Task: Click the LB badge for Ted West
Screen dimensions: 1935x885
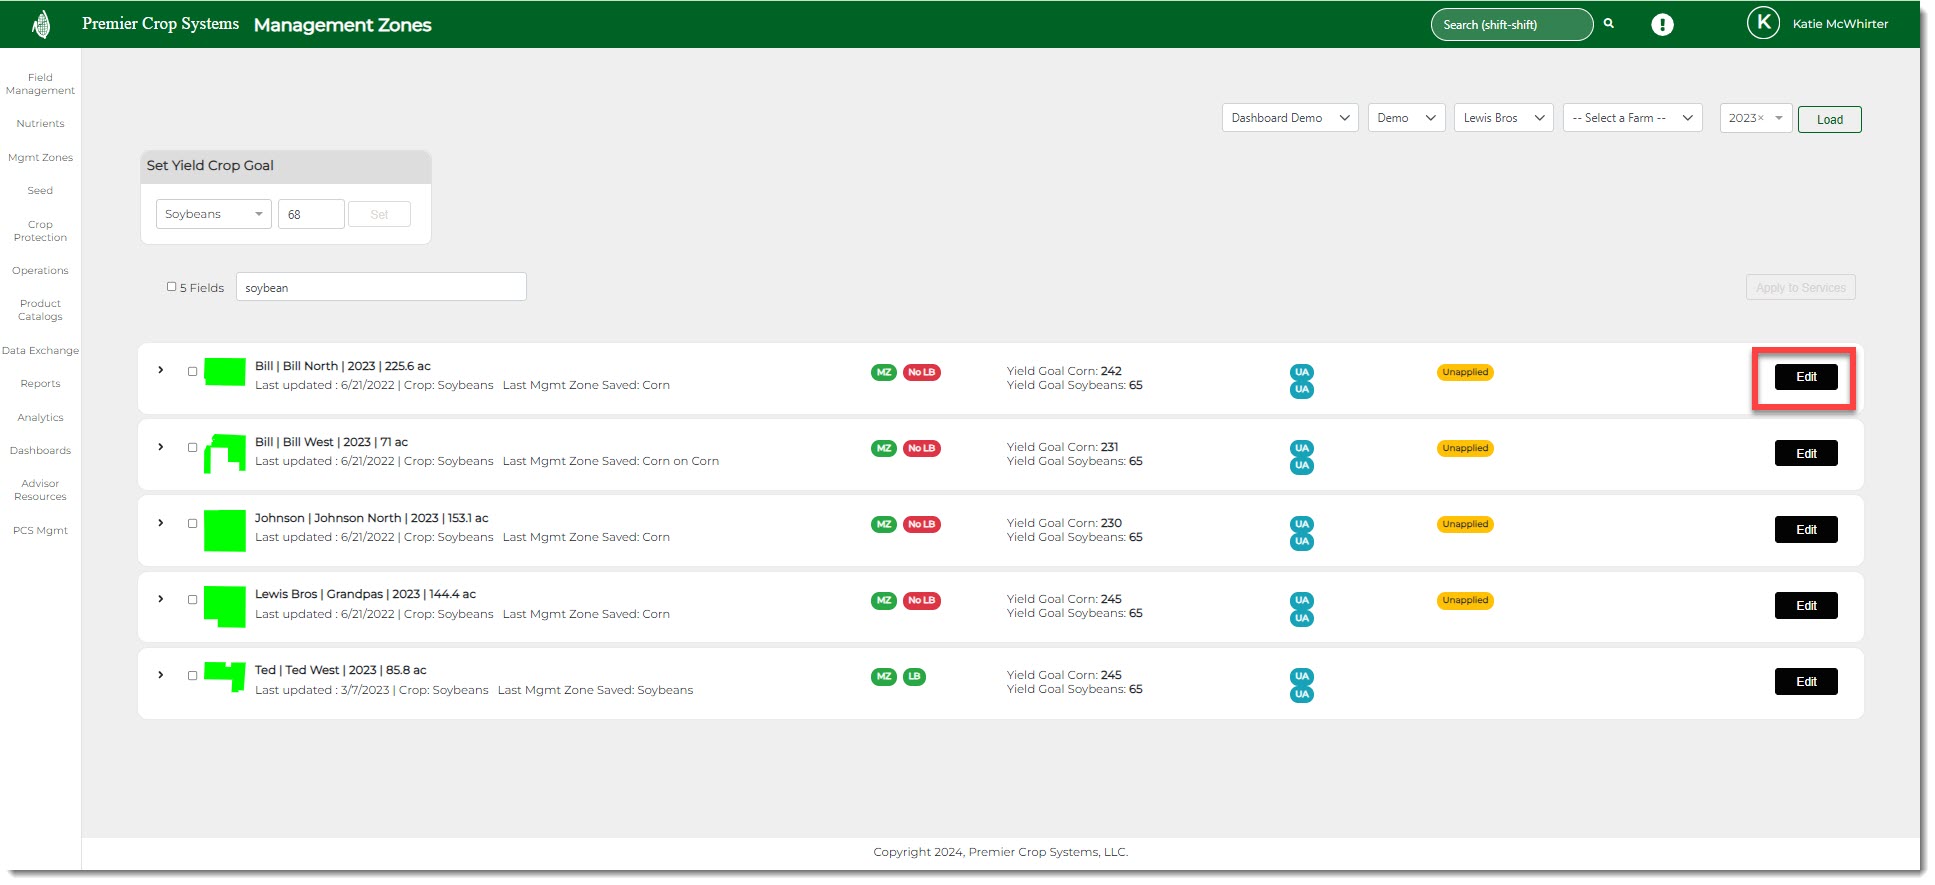Action: tap(914, 677)
